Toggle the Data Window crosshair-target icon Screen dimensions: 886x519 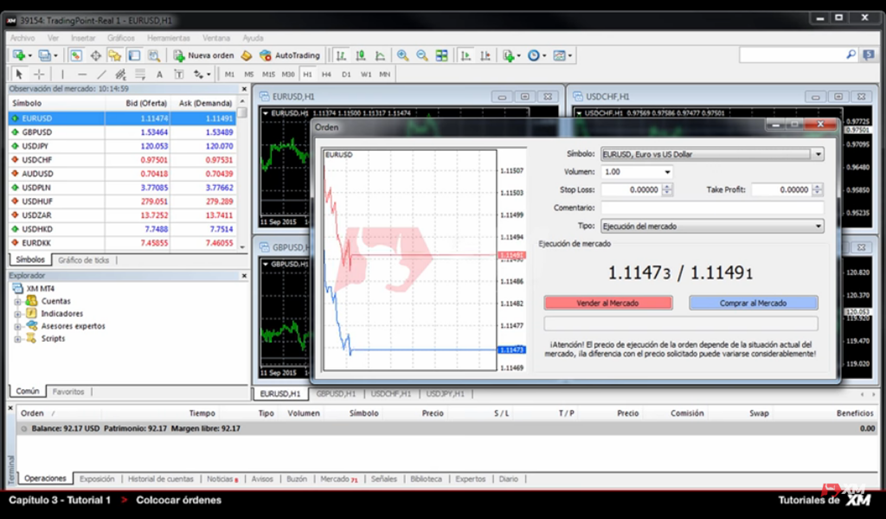tap(95, 55)
